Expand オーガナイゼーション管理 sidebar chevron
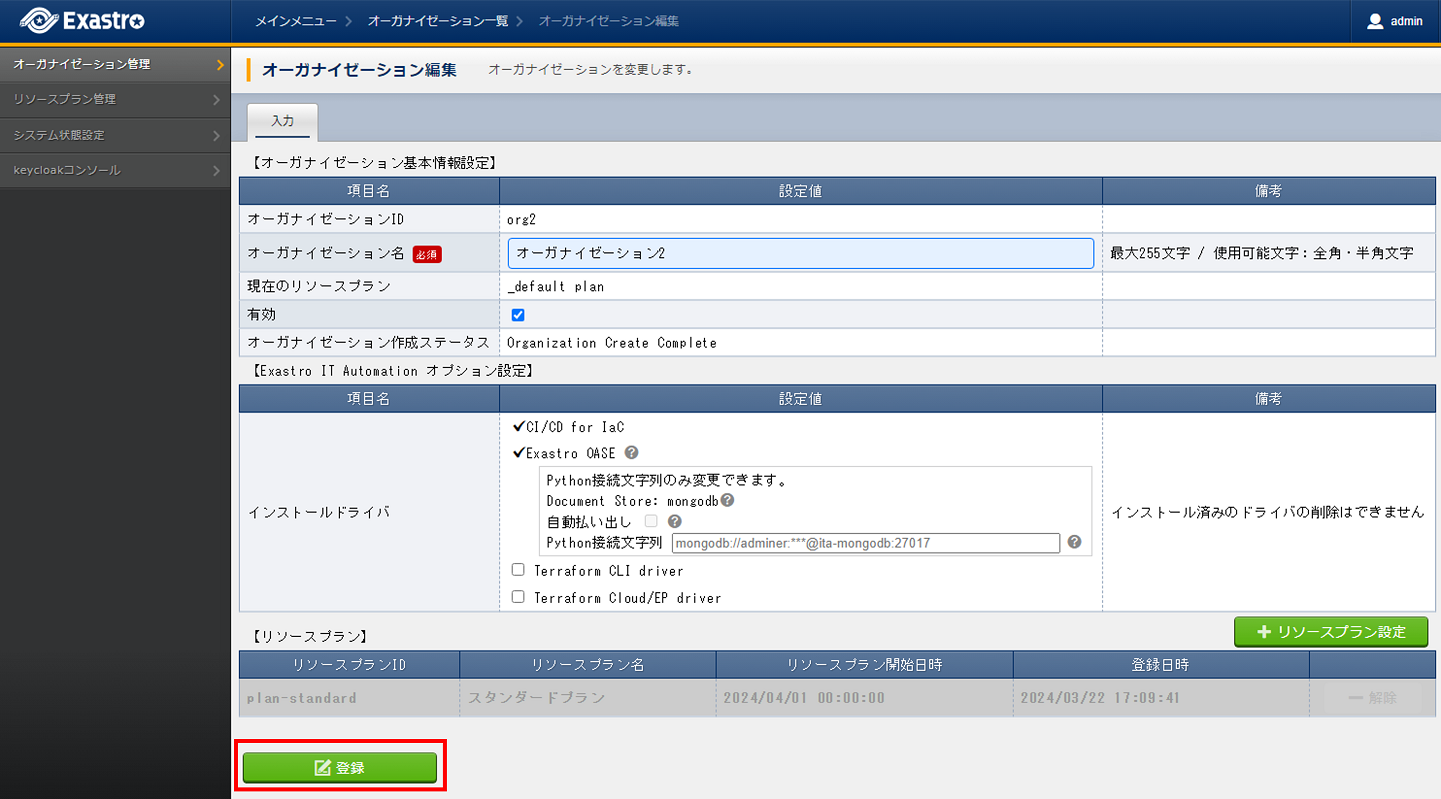The image size is (1441, 799). (x=219, y=64)
